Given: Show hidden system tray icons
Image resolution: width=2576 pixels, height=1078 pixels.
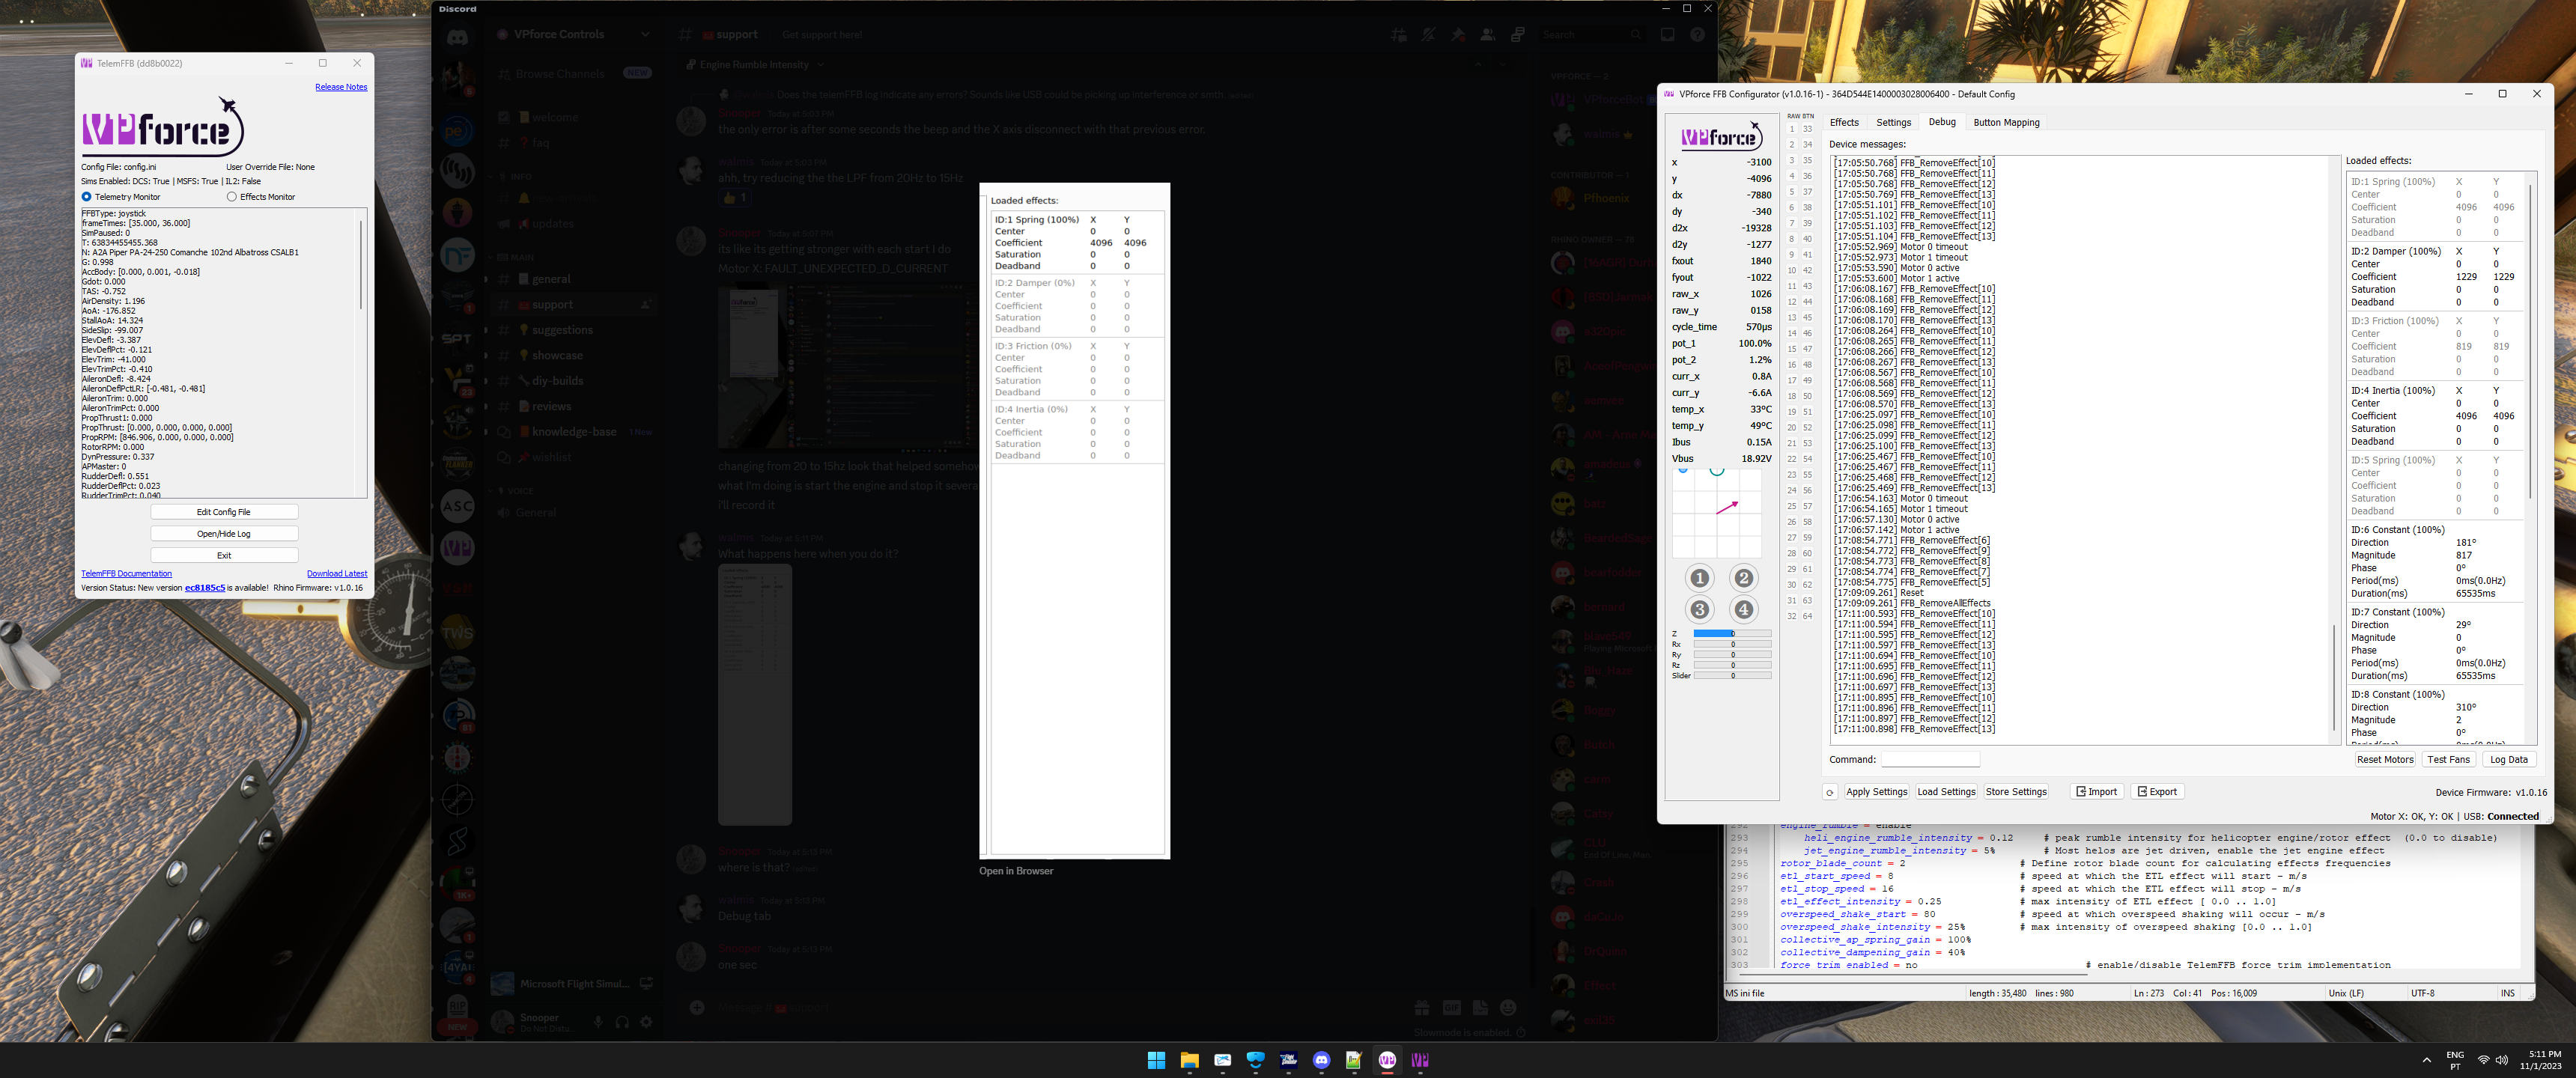Looking at the screenshot, I should [2426, 1060].
